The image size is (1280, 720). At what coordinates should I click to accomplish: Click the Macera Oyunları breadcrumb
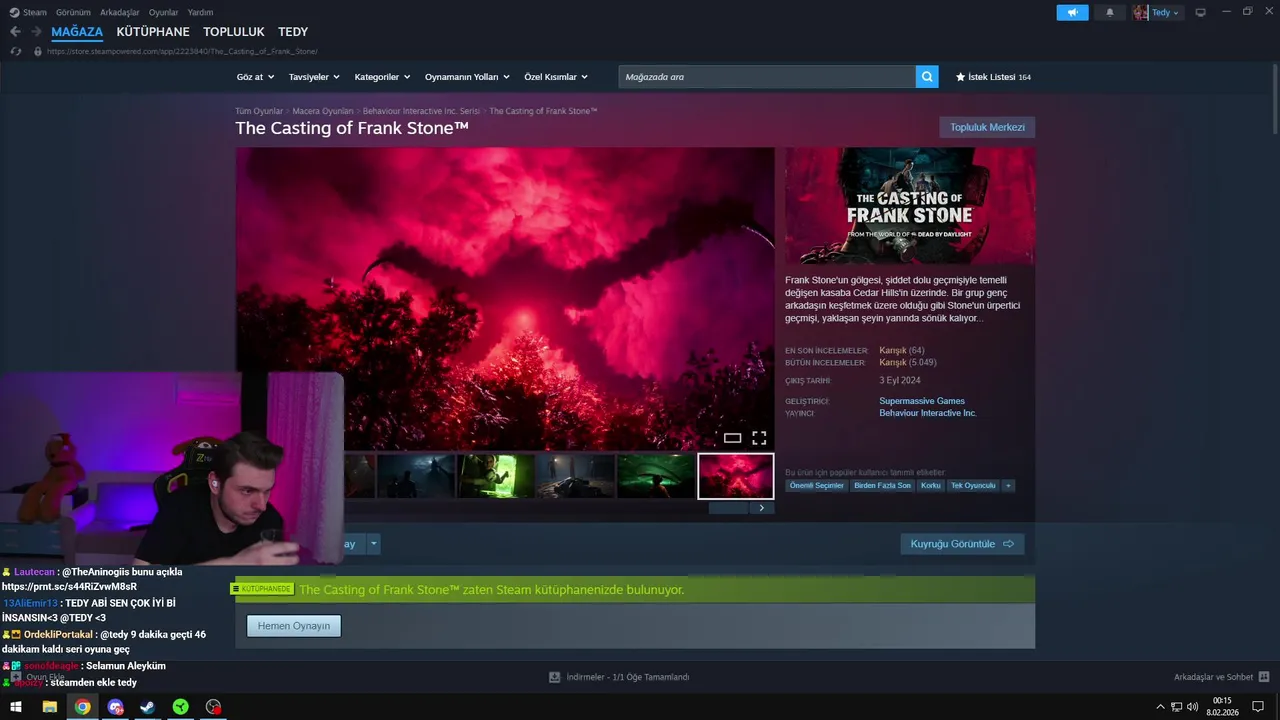(322, 111)
